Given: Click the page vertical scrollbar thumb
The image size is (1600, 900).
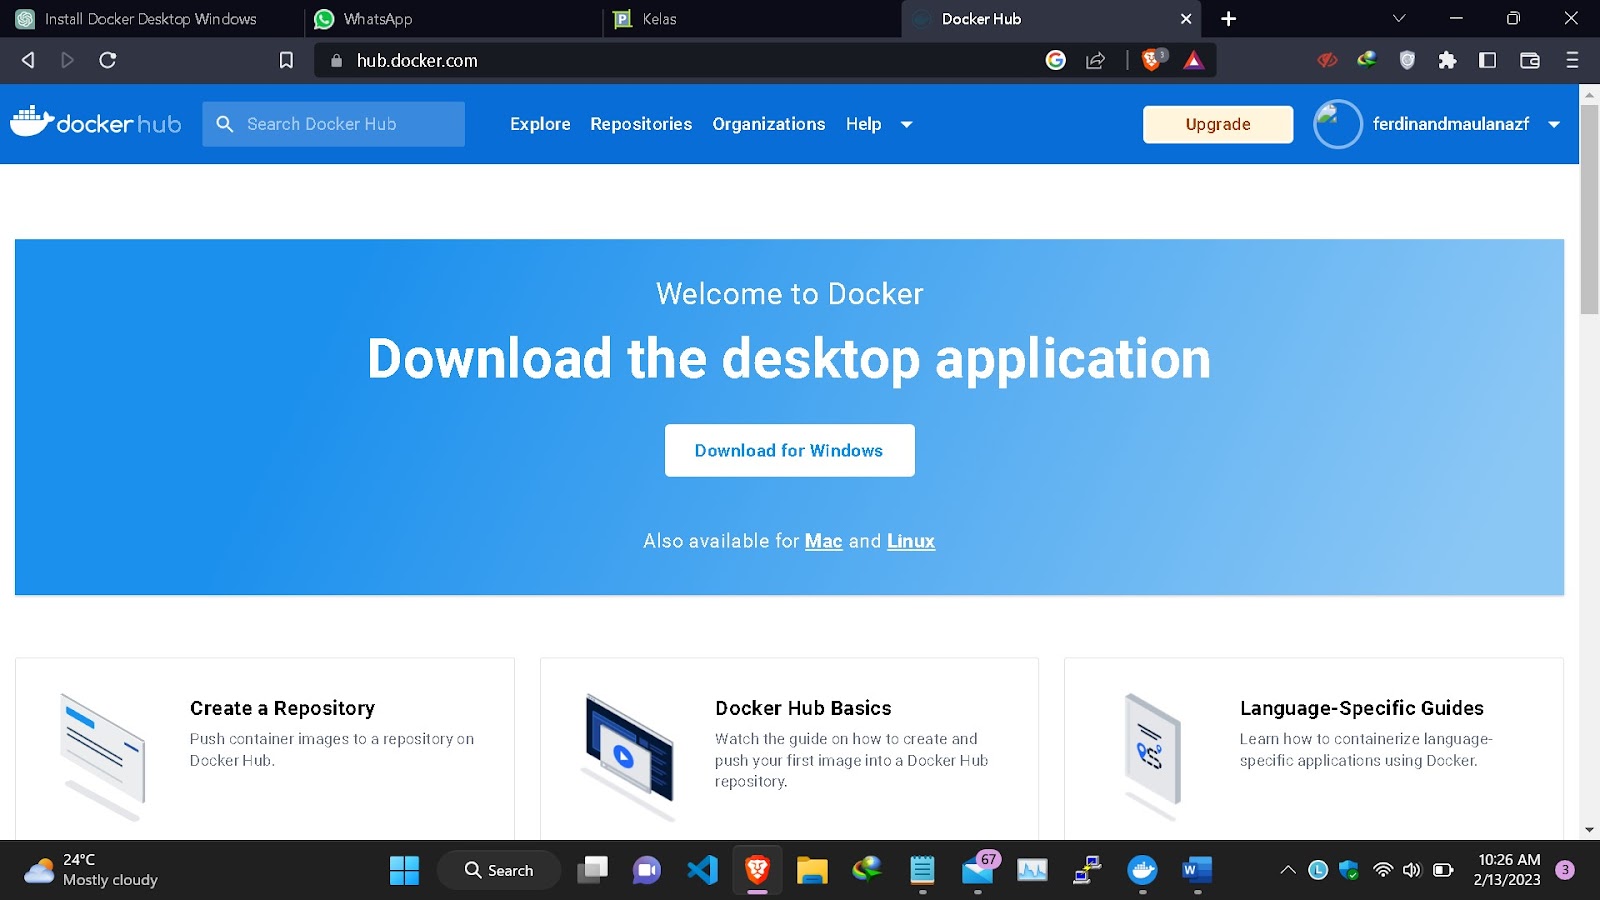Looking at the screenshot, I should pos(1589,209).
